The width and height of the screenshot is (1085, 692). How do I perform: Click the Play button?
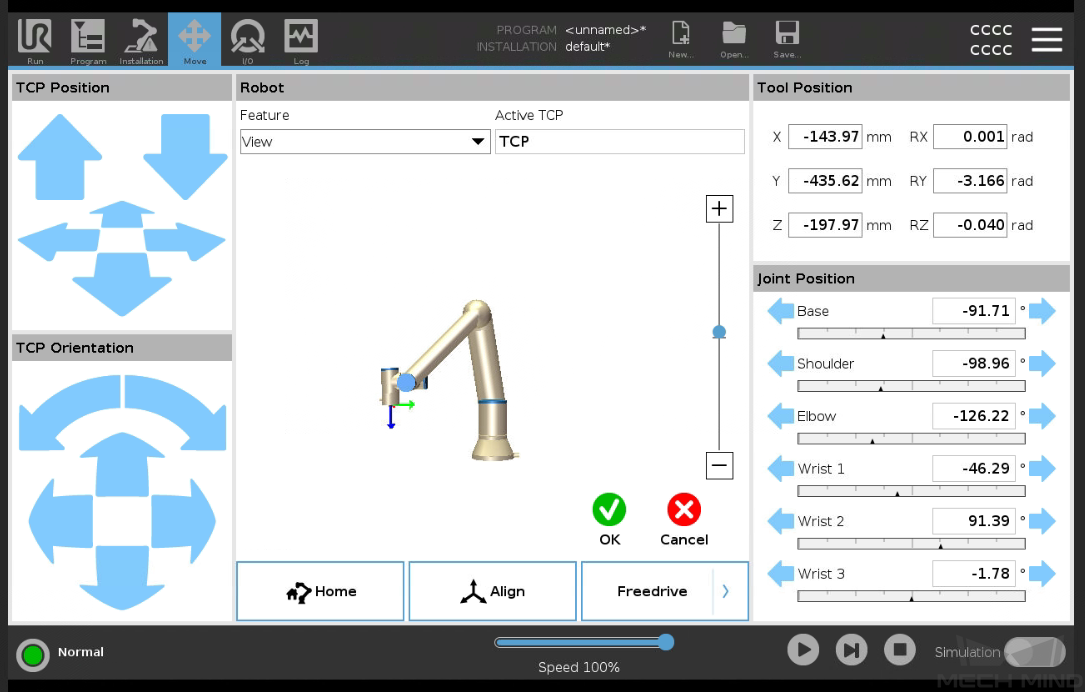(803, 650)
